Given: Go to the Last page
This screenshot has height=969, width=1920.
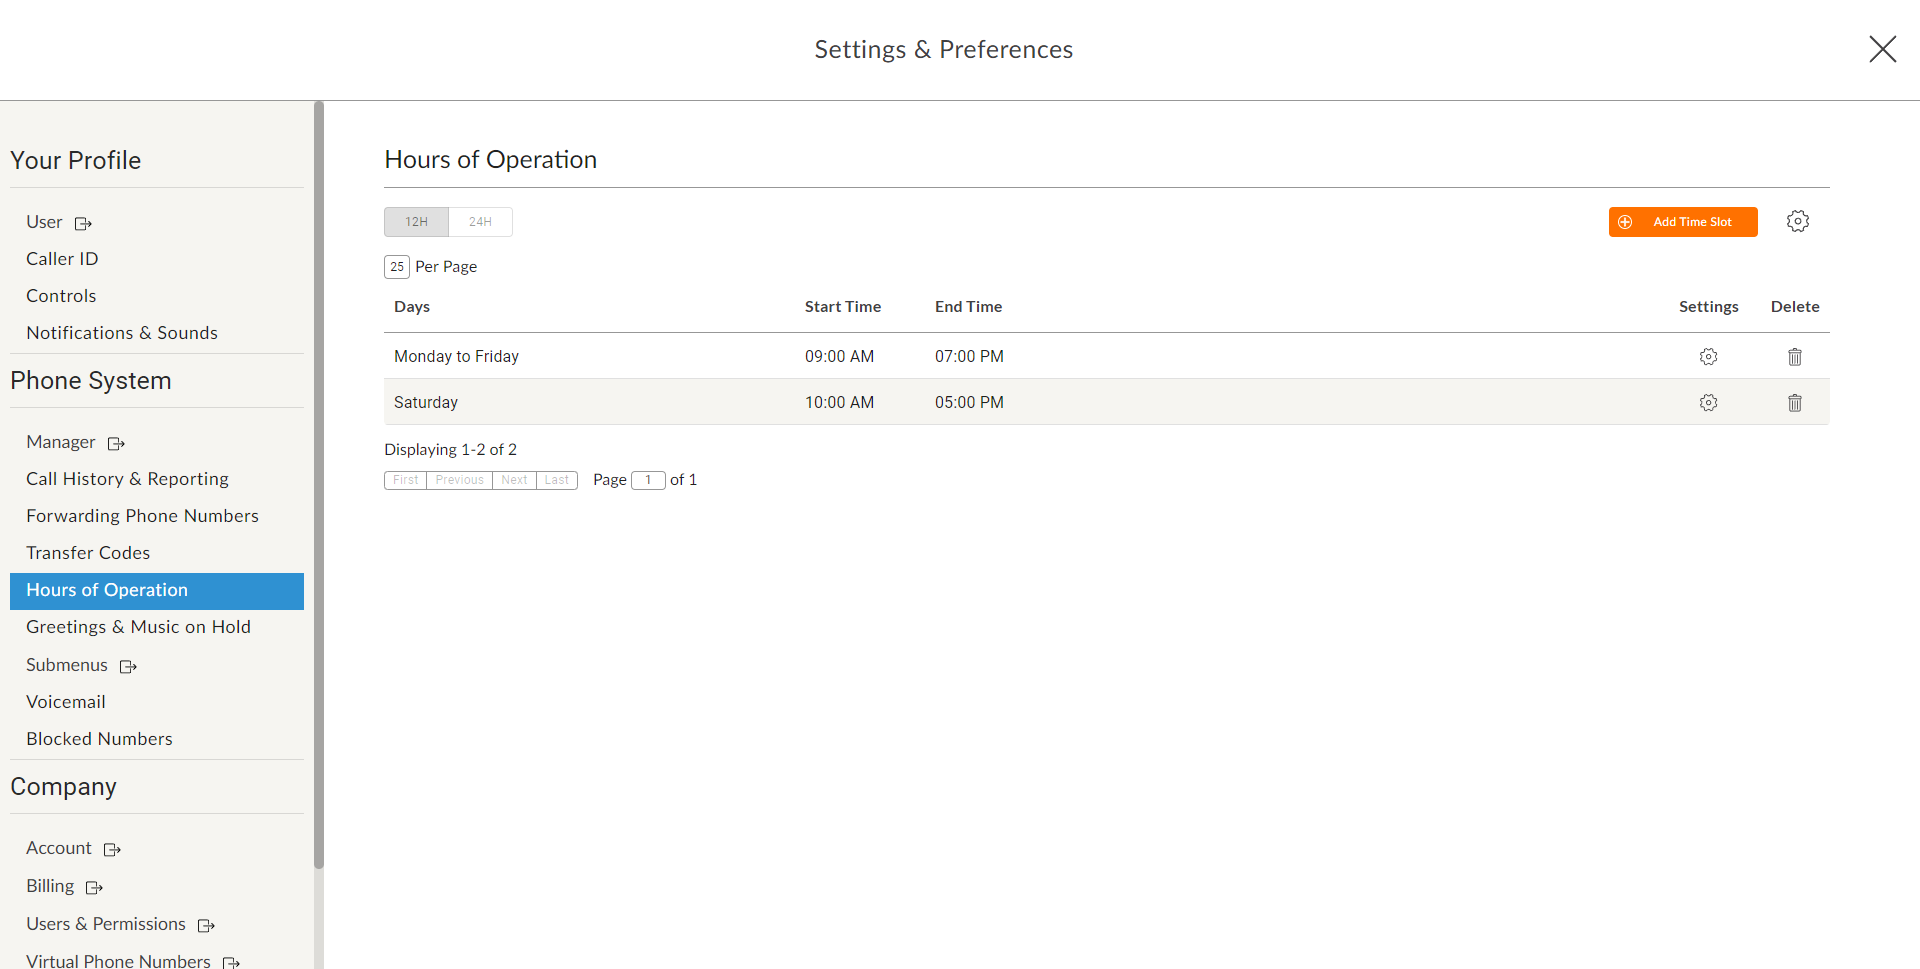Looking at the screenshot, I should tap(557, 480).
